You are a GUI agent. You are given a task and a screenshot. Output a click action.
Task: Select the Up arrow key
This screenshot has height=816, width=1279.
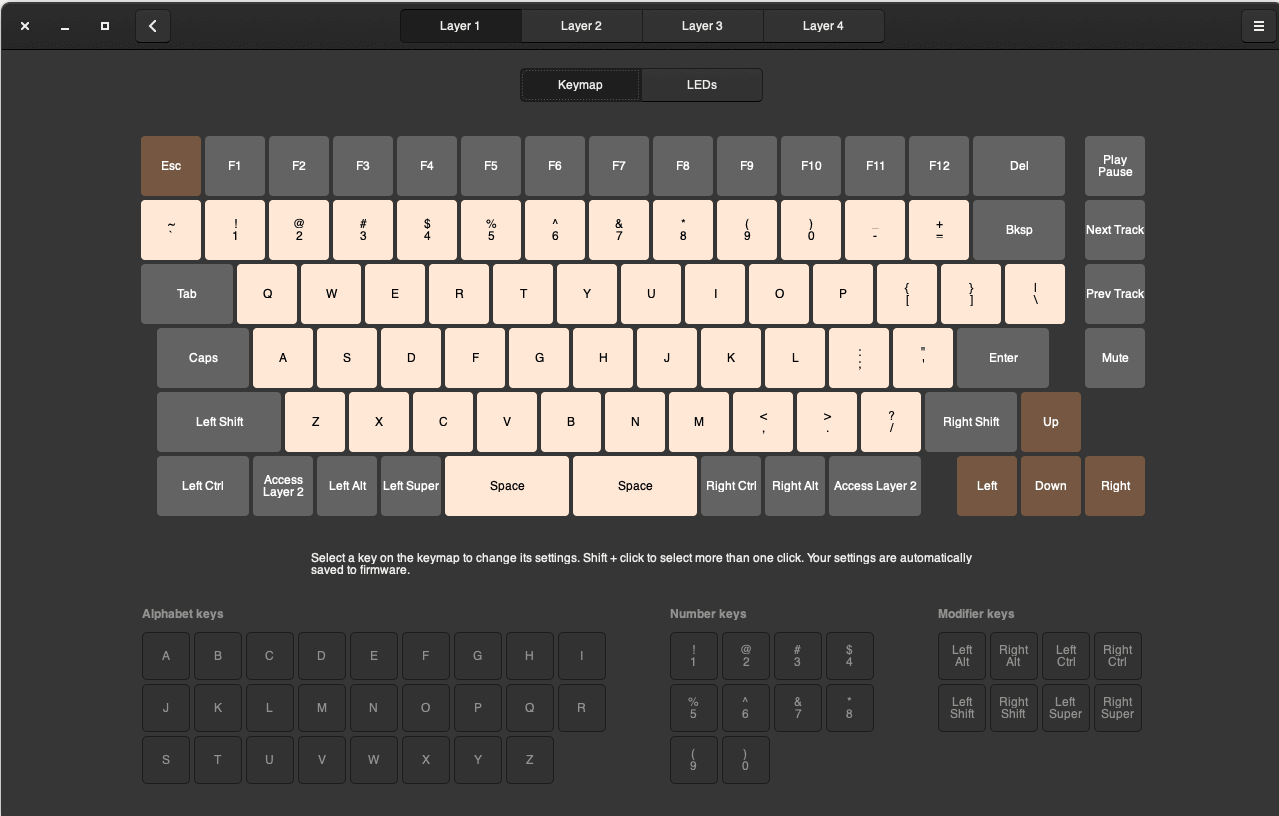(x=1050, y=421)
